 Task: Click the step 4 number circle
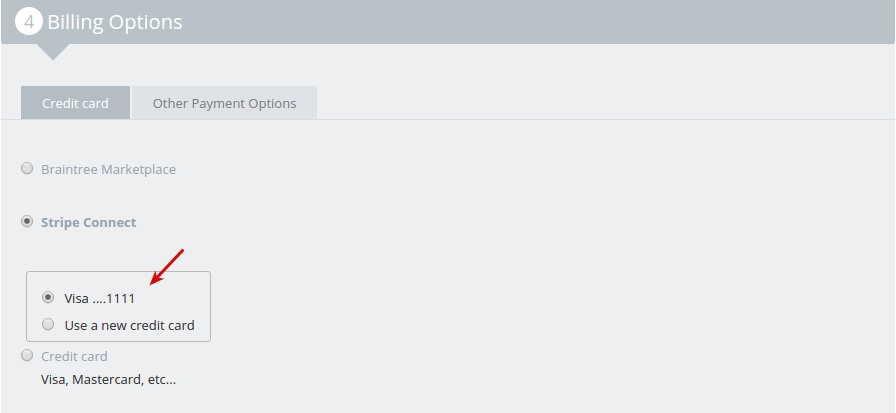tap(29, 22)
